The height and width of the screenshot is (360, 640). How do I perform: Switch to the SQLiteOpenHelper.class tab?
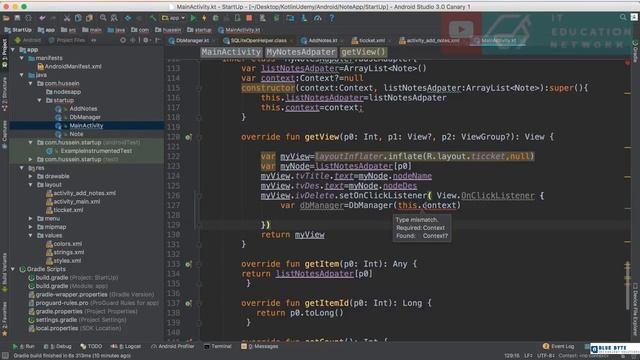(255, 40)
